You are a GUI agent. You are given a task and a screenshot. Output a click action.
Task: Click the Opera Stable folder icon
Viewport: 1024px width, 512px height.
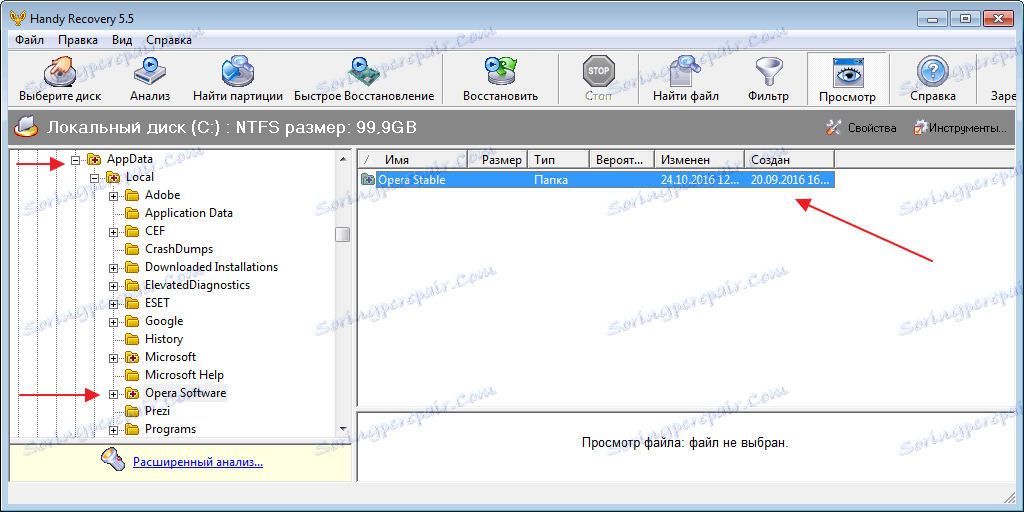tap(368, 180)
